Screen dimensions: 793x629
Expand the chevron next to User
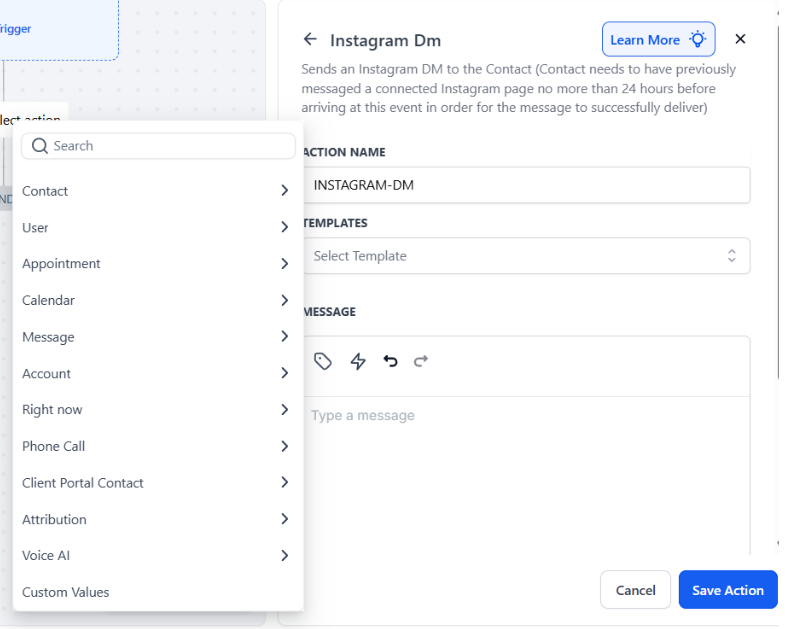pyautogui.click(x=285, y=227)
